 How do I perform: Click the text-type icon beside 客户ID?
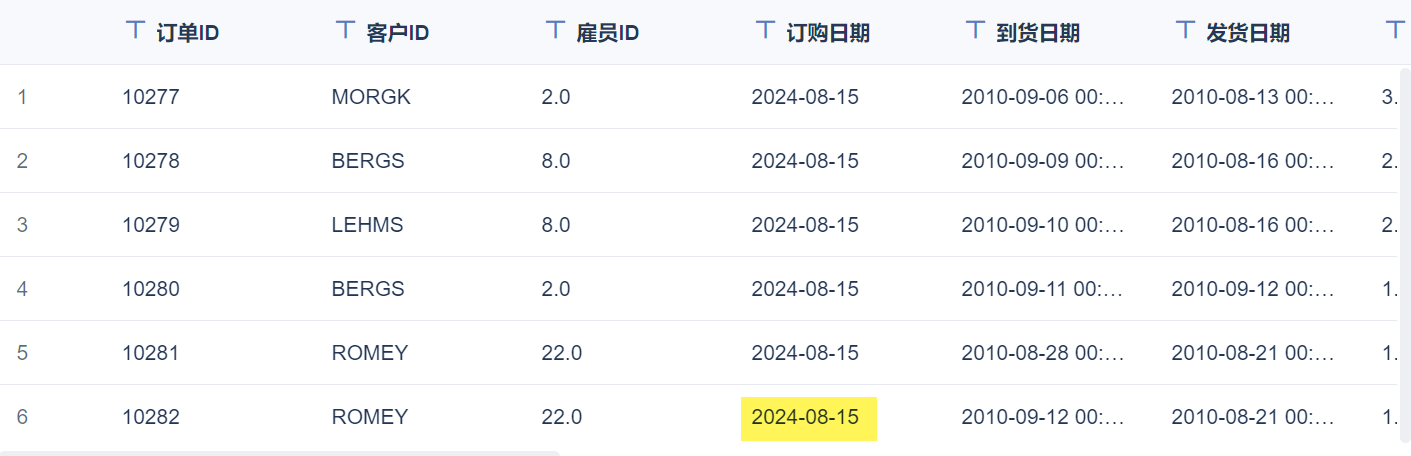[346, 30]
